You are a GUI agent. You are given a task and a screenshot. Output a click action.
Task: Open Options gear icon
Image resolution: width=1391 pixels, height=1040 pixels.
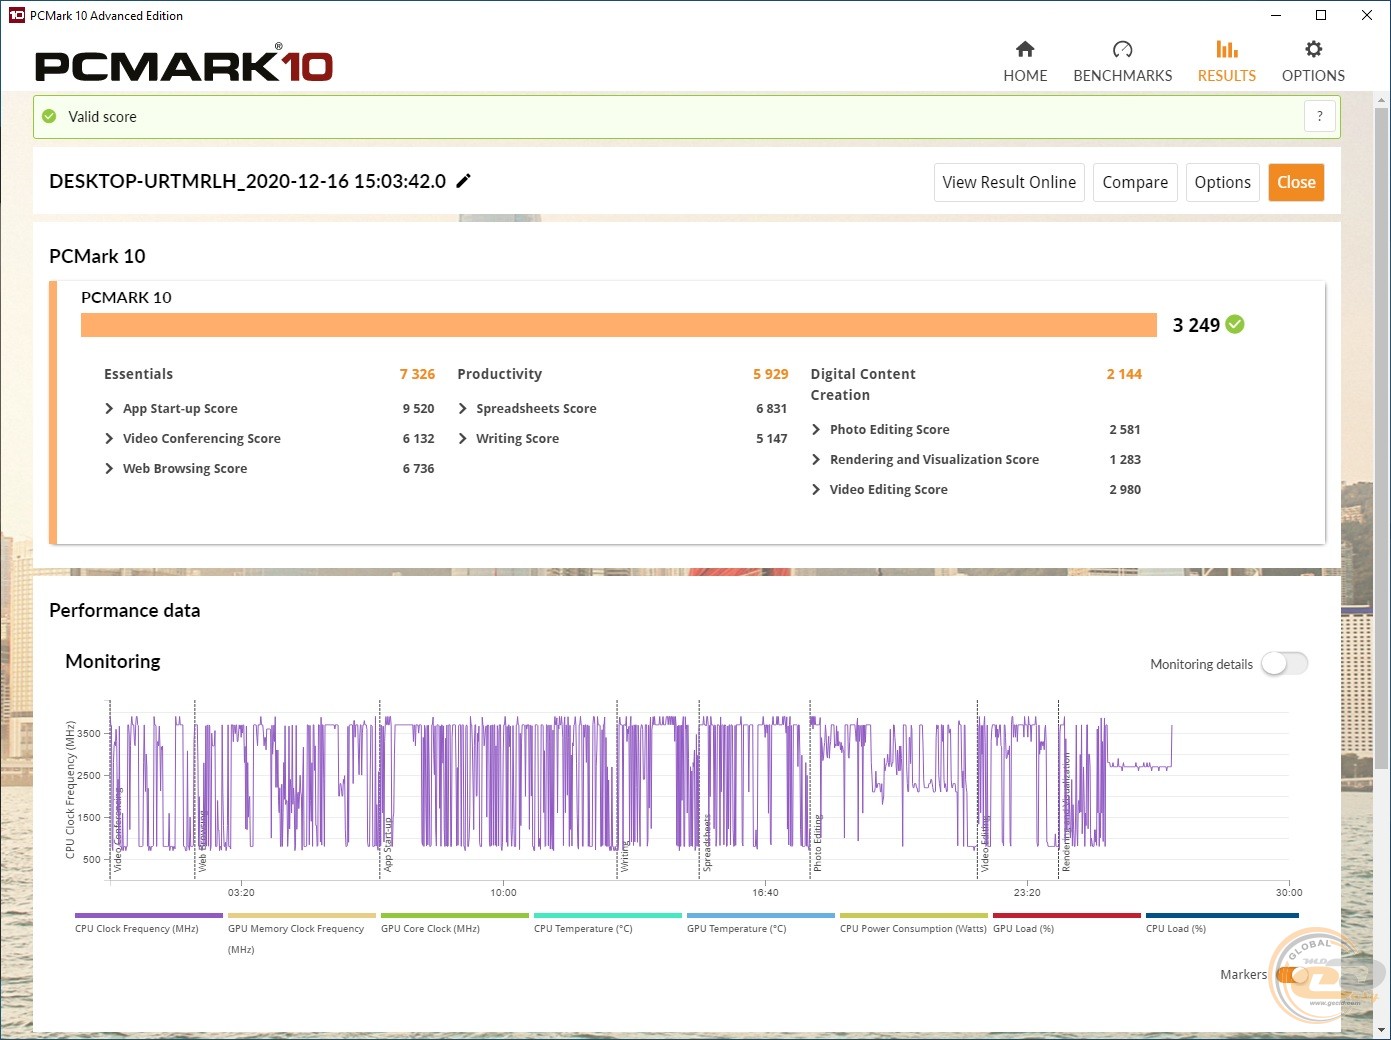pos(1313,49)
